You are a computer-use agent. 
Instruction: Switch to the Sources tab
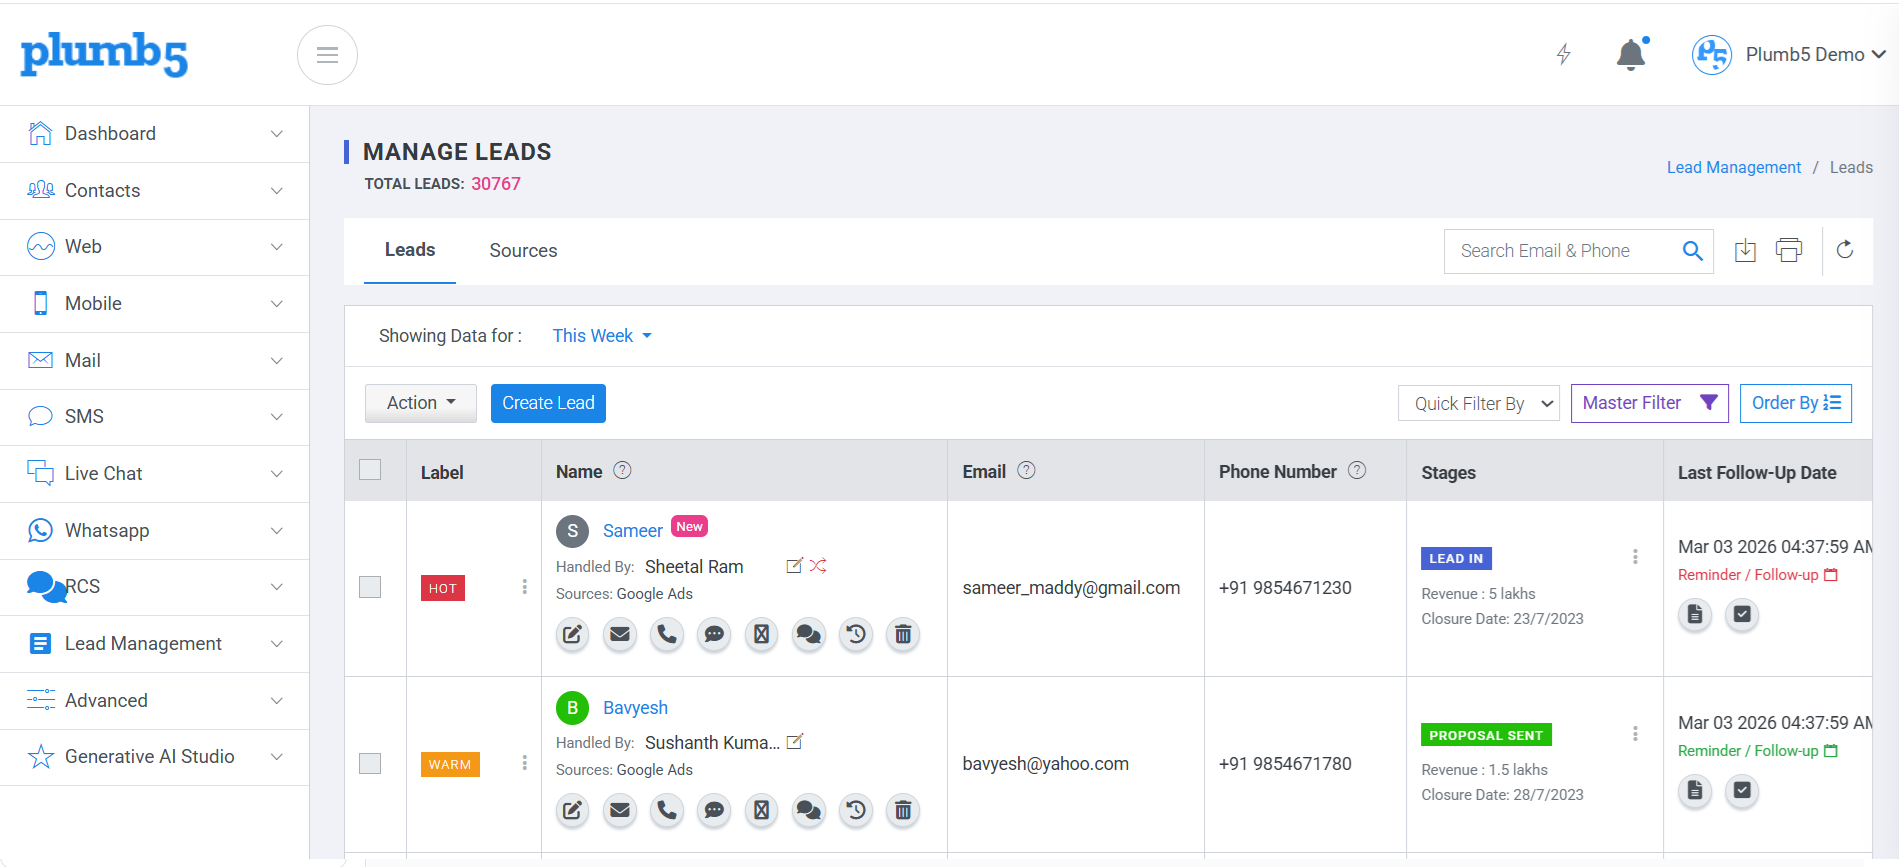523,251
